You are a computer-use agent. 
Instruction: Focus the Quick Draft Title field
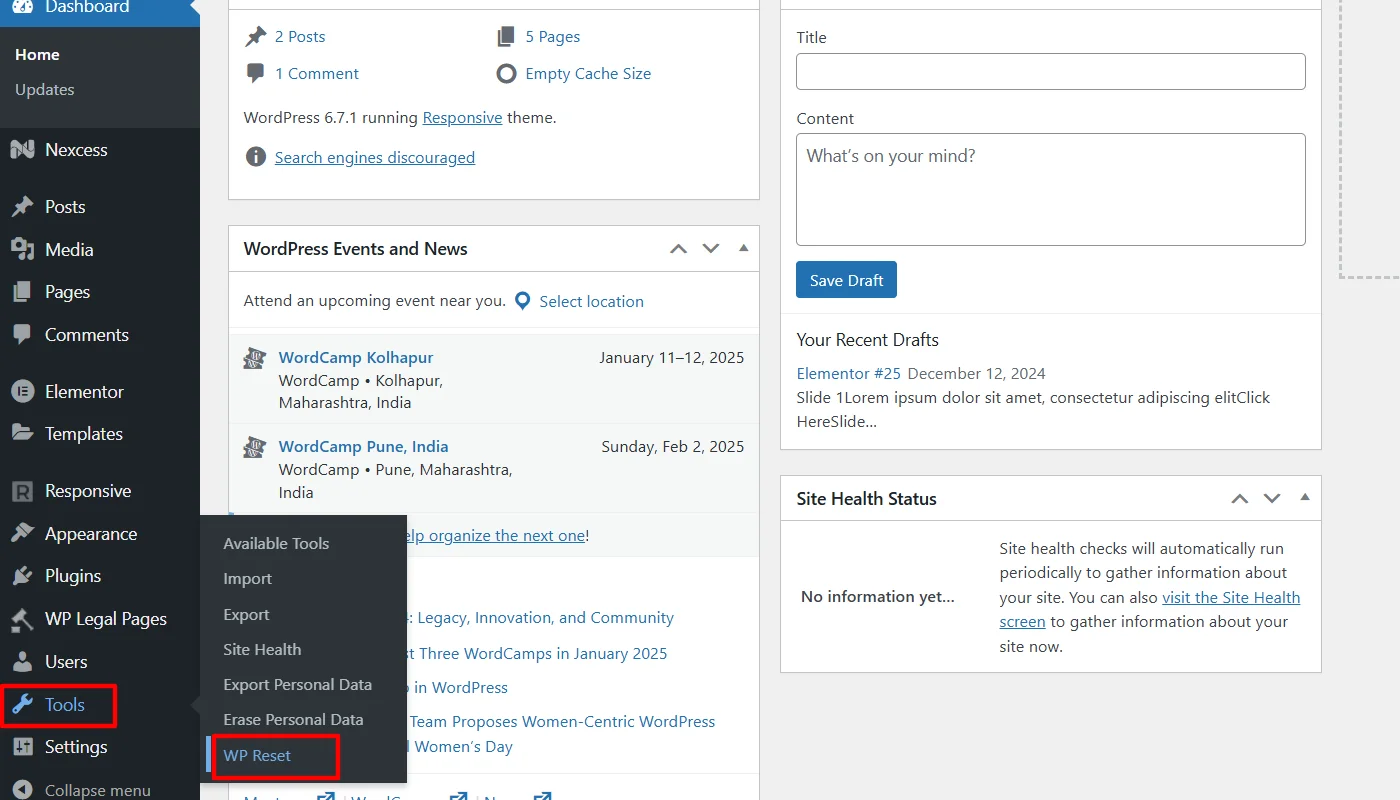pyautogui.click(x=1051, y=72)
